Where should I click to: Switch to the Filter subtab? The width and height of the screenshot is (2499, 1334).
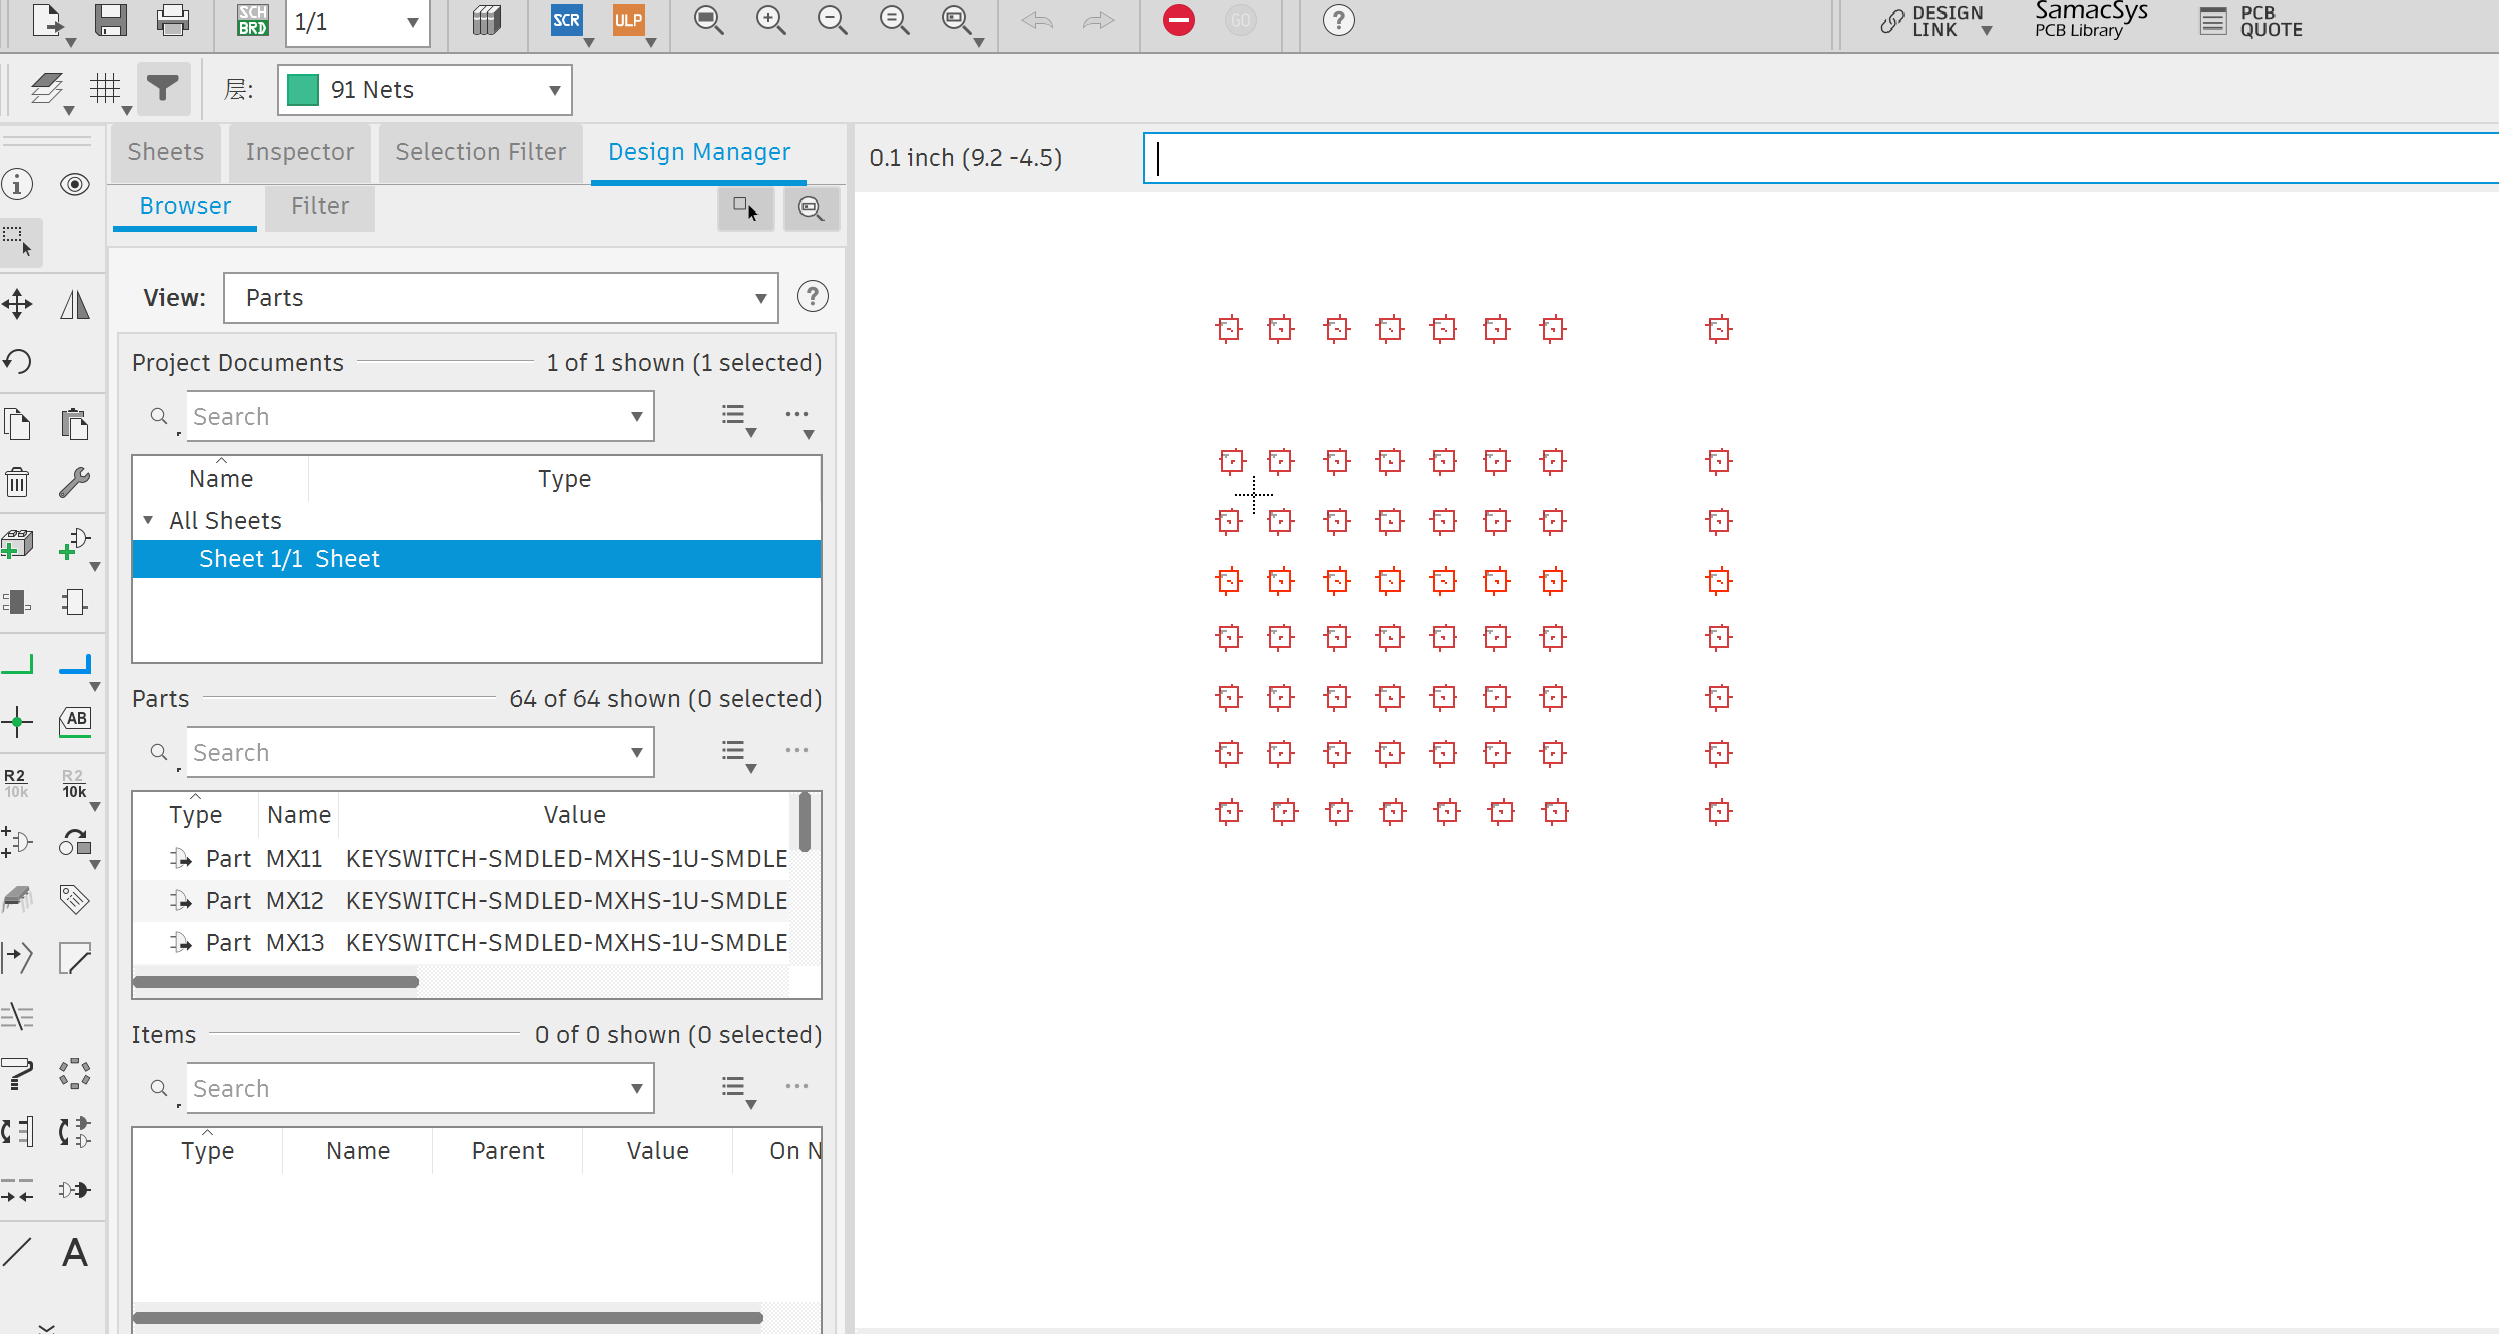tap(320, 206)
